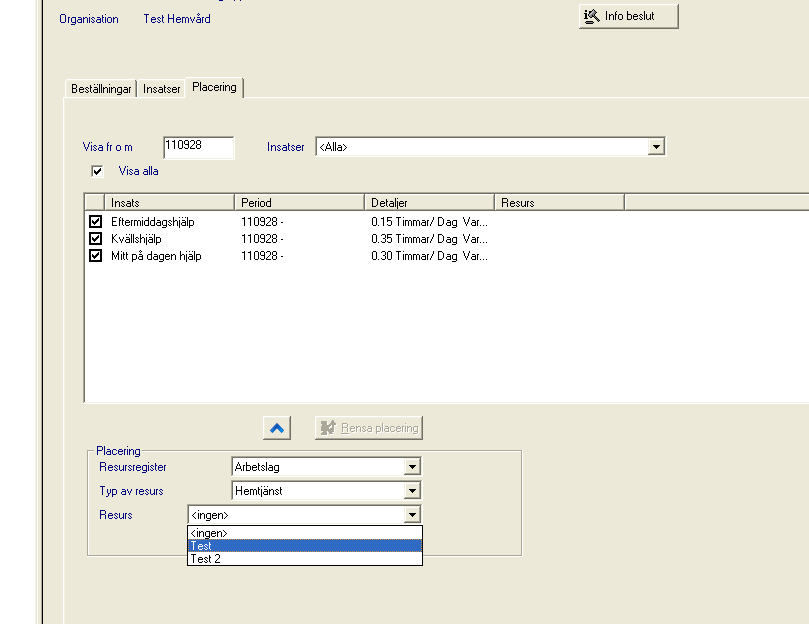Choose Test in the Resur list
Screen dimensions: 809x624
coord(305,546)
